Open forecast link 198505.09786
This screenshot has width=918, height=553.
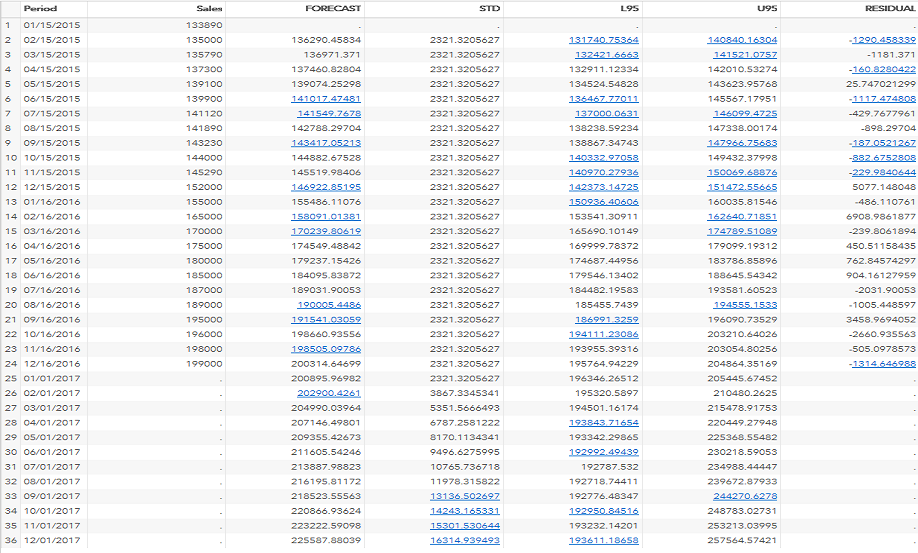pyautogui.click(x=326, y=349)
